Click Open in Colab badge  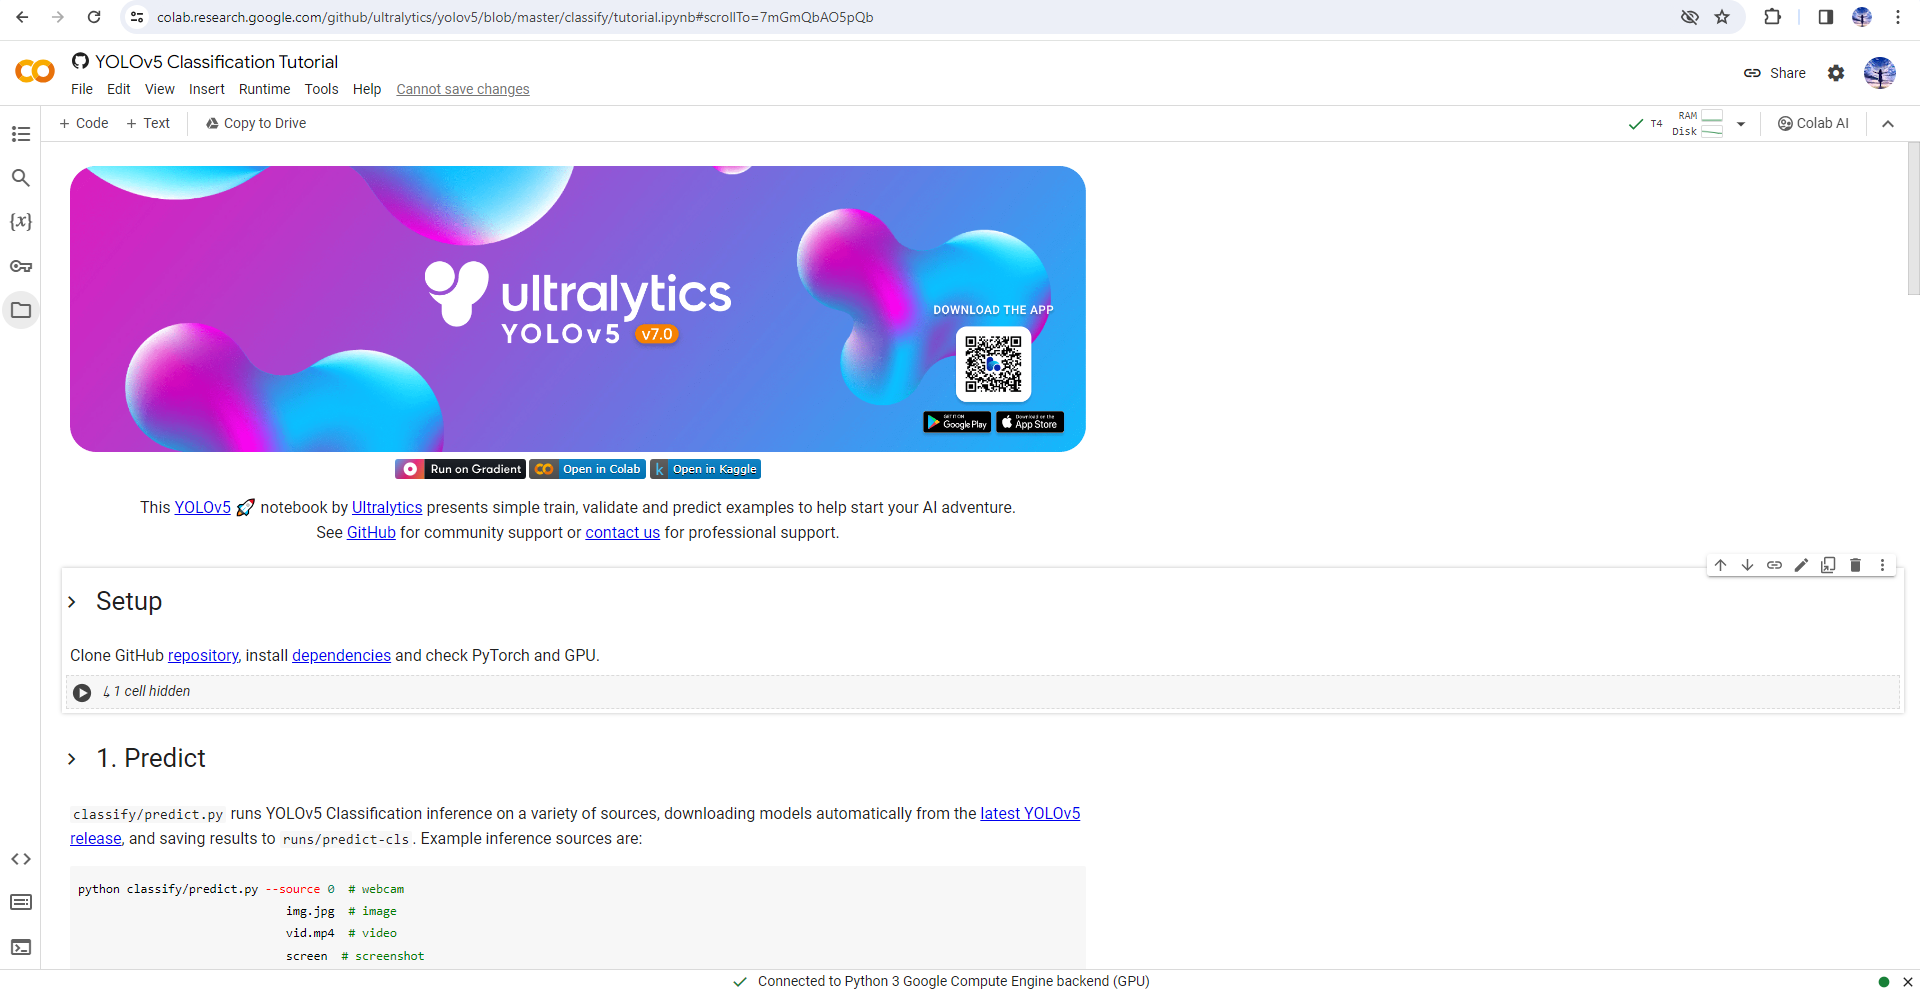[587, 469]
